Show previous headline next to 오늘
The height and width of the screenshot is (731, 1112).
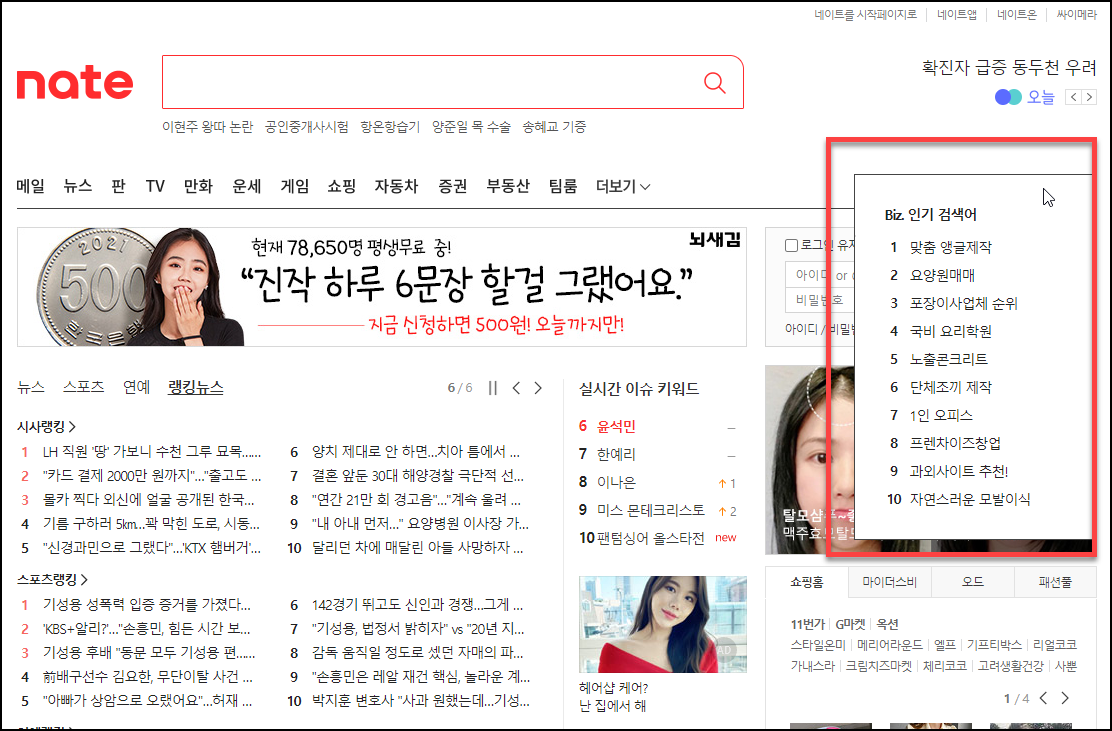point(1074,97)
